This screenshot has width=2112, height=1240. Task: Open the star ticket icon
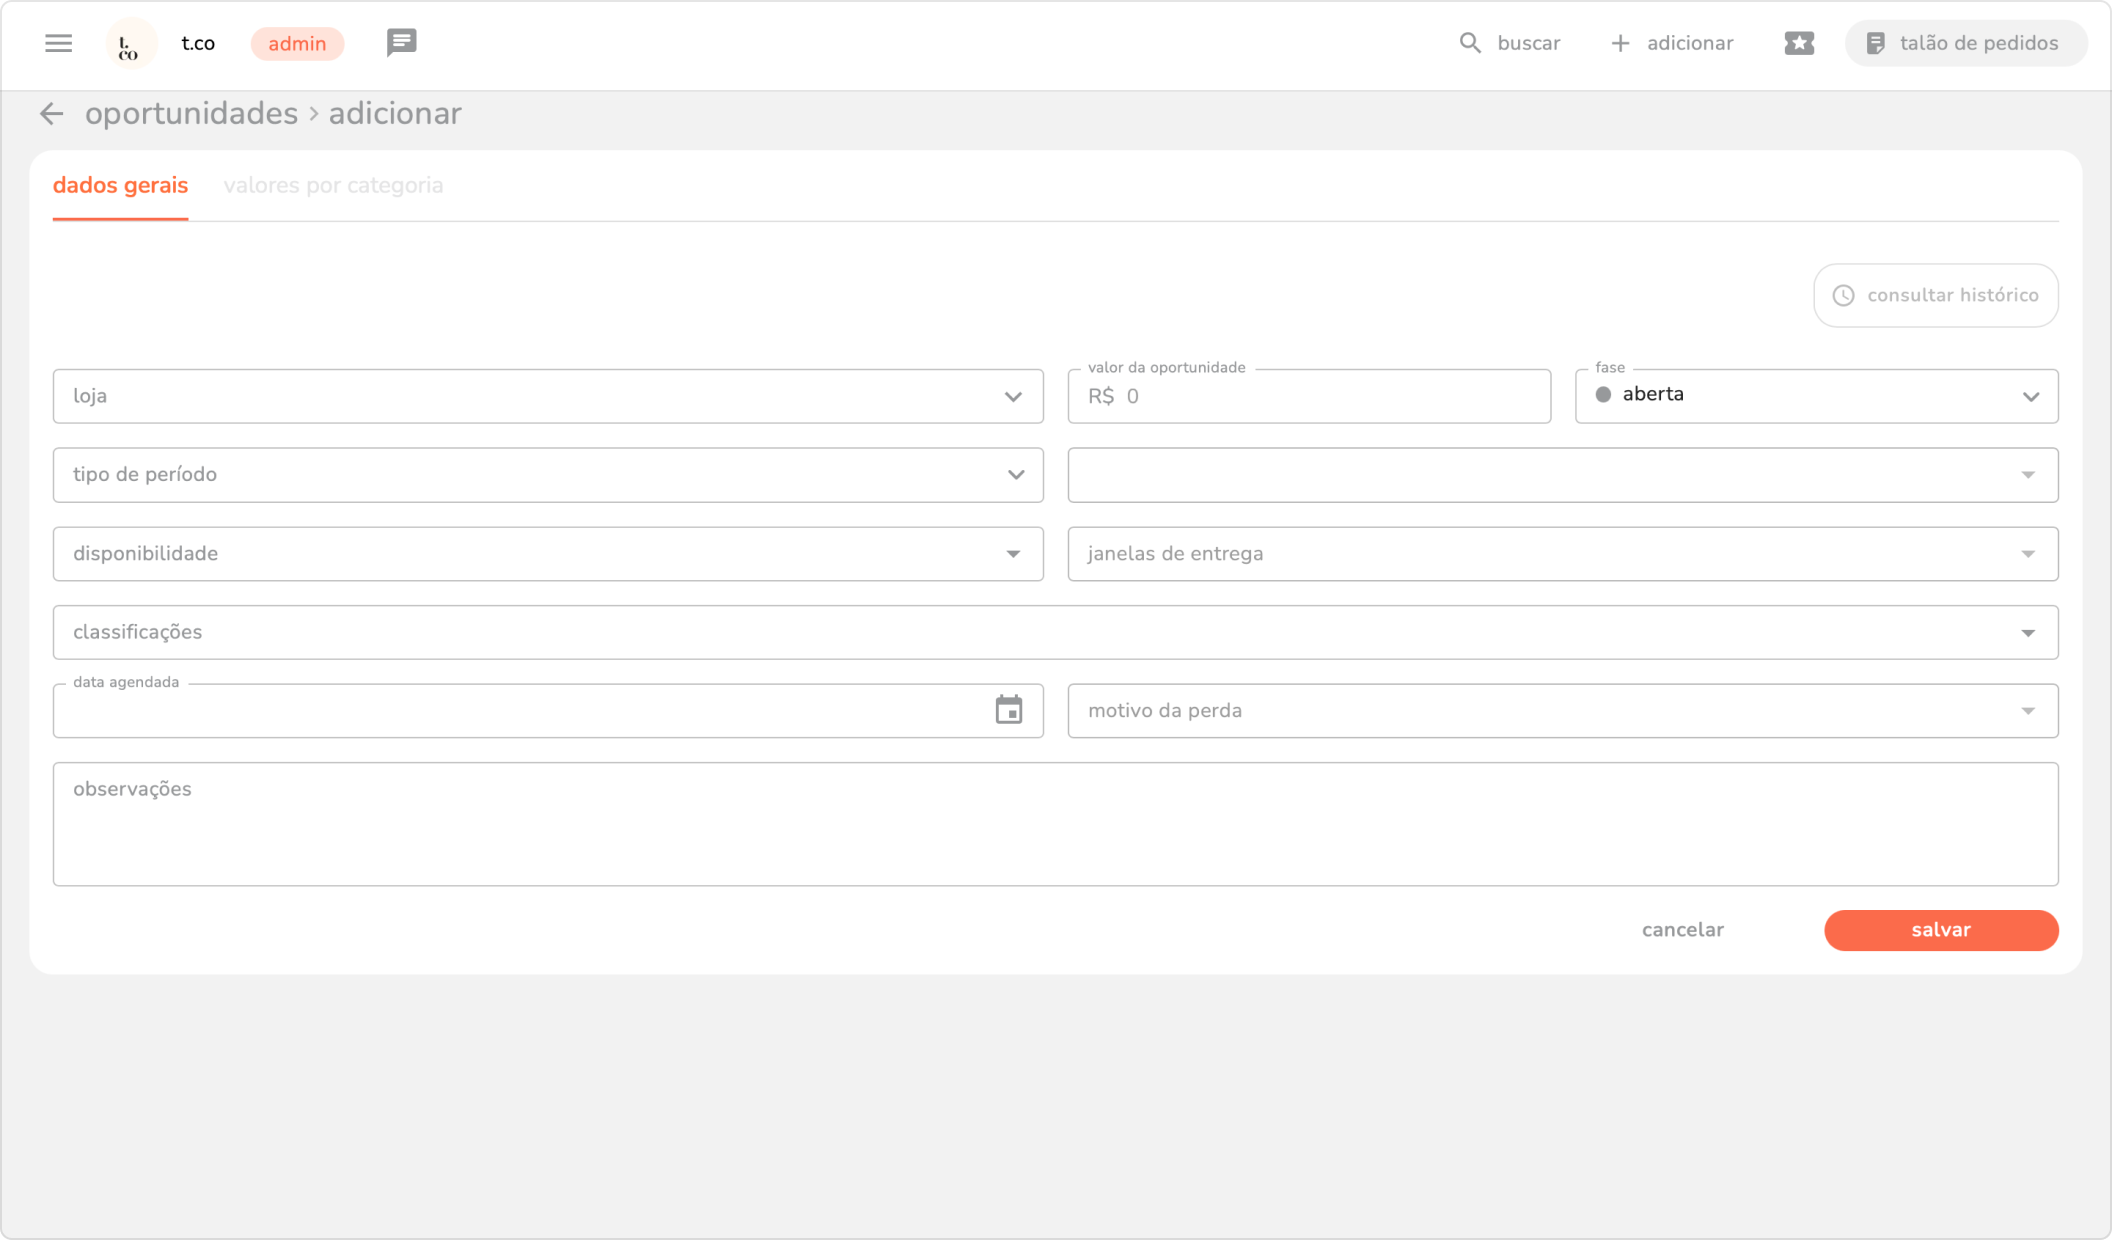pos(1798,43)
